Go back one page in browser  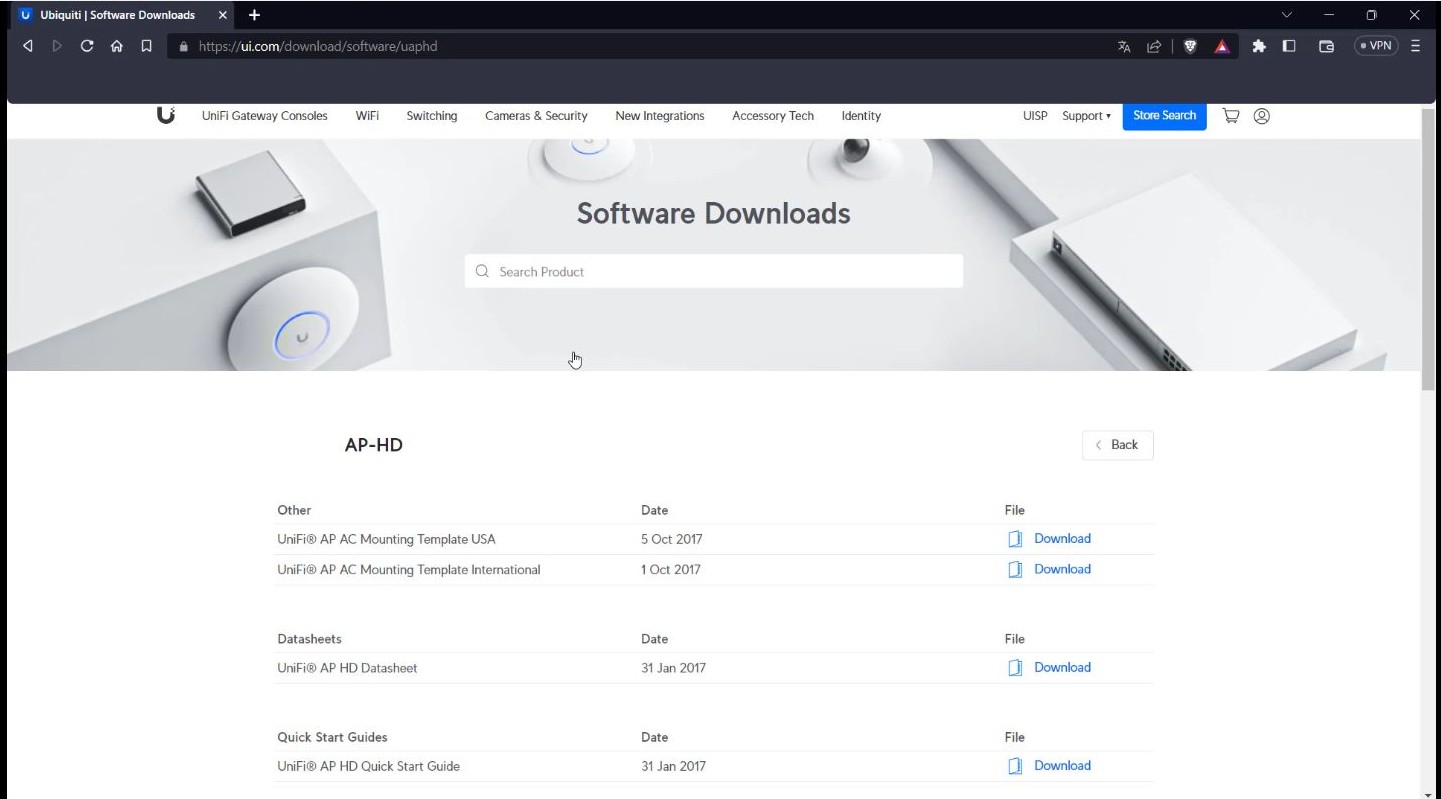(x=28, y=46)
